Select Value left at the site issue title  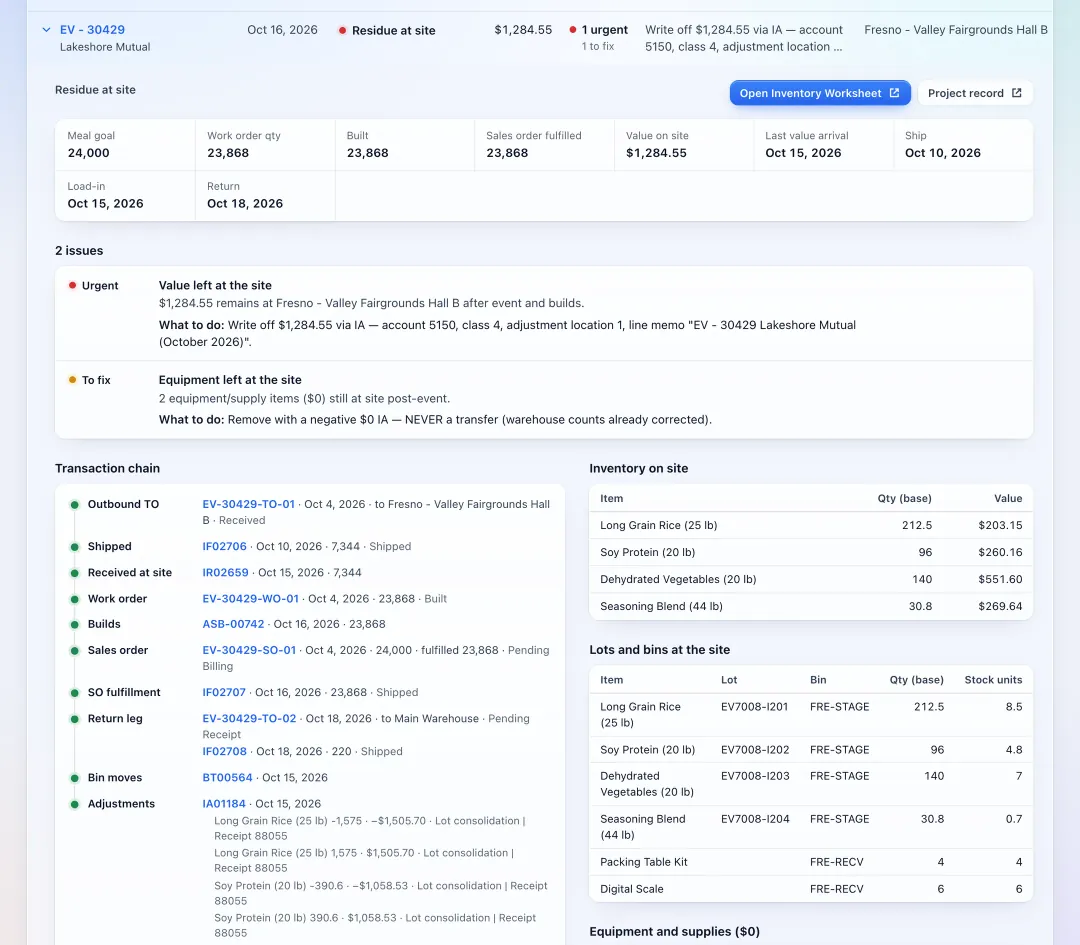click(215, 285)
